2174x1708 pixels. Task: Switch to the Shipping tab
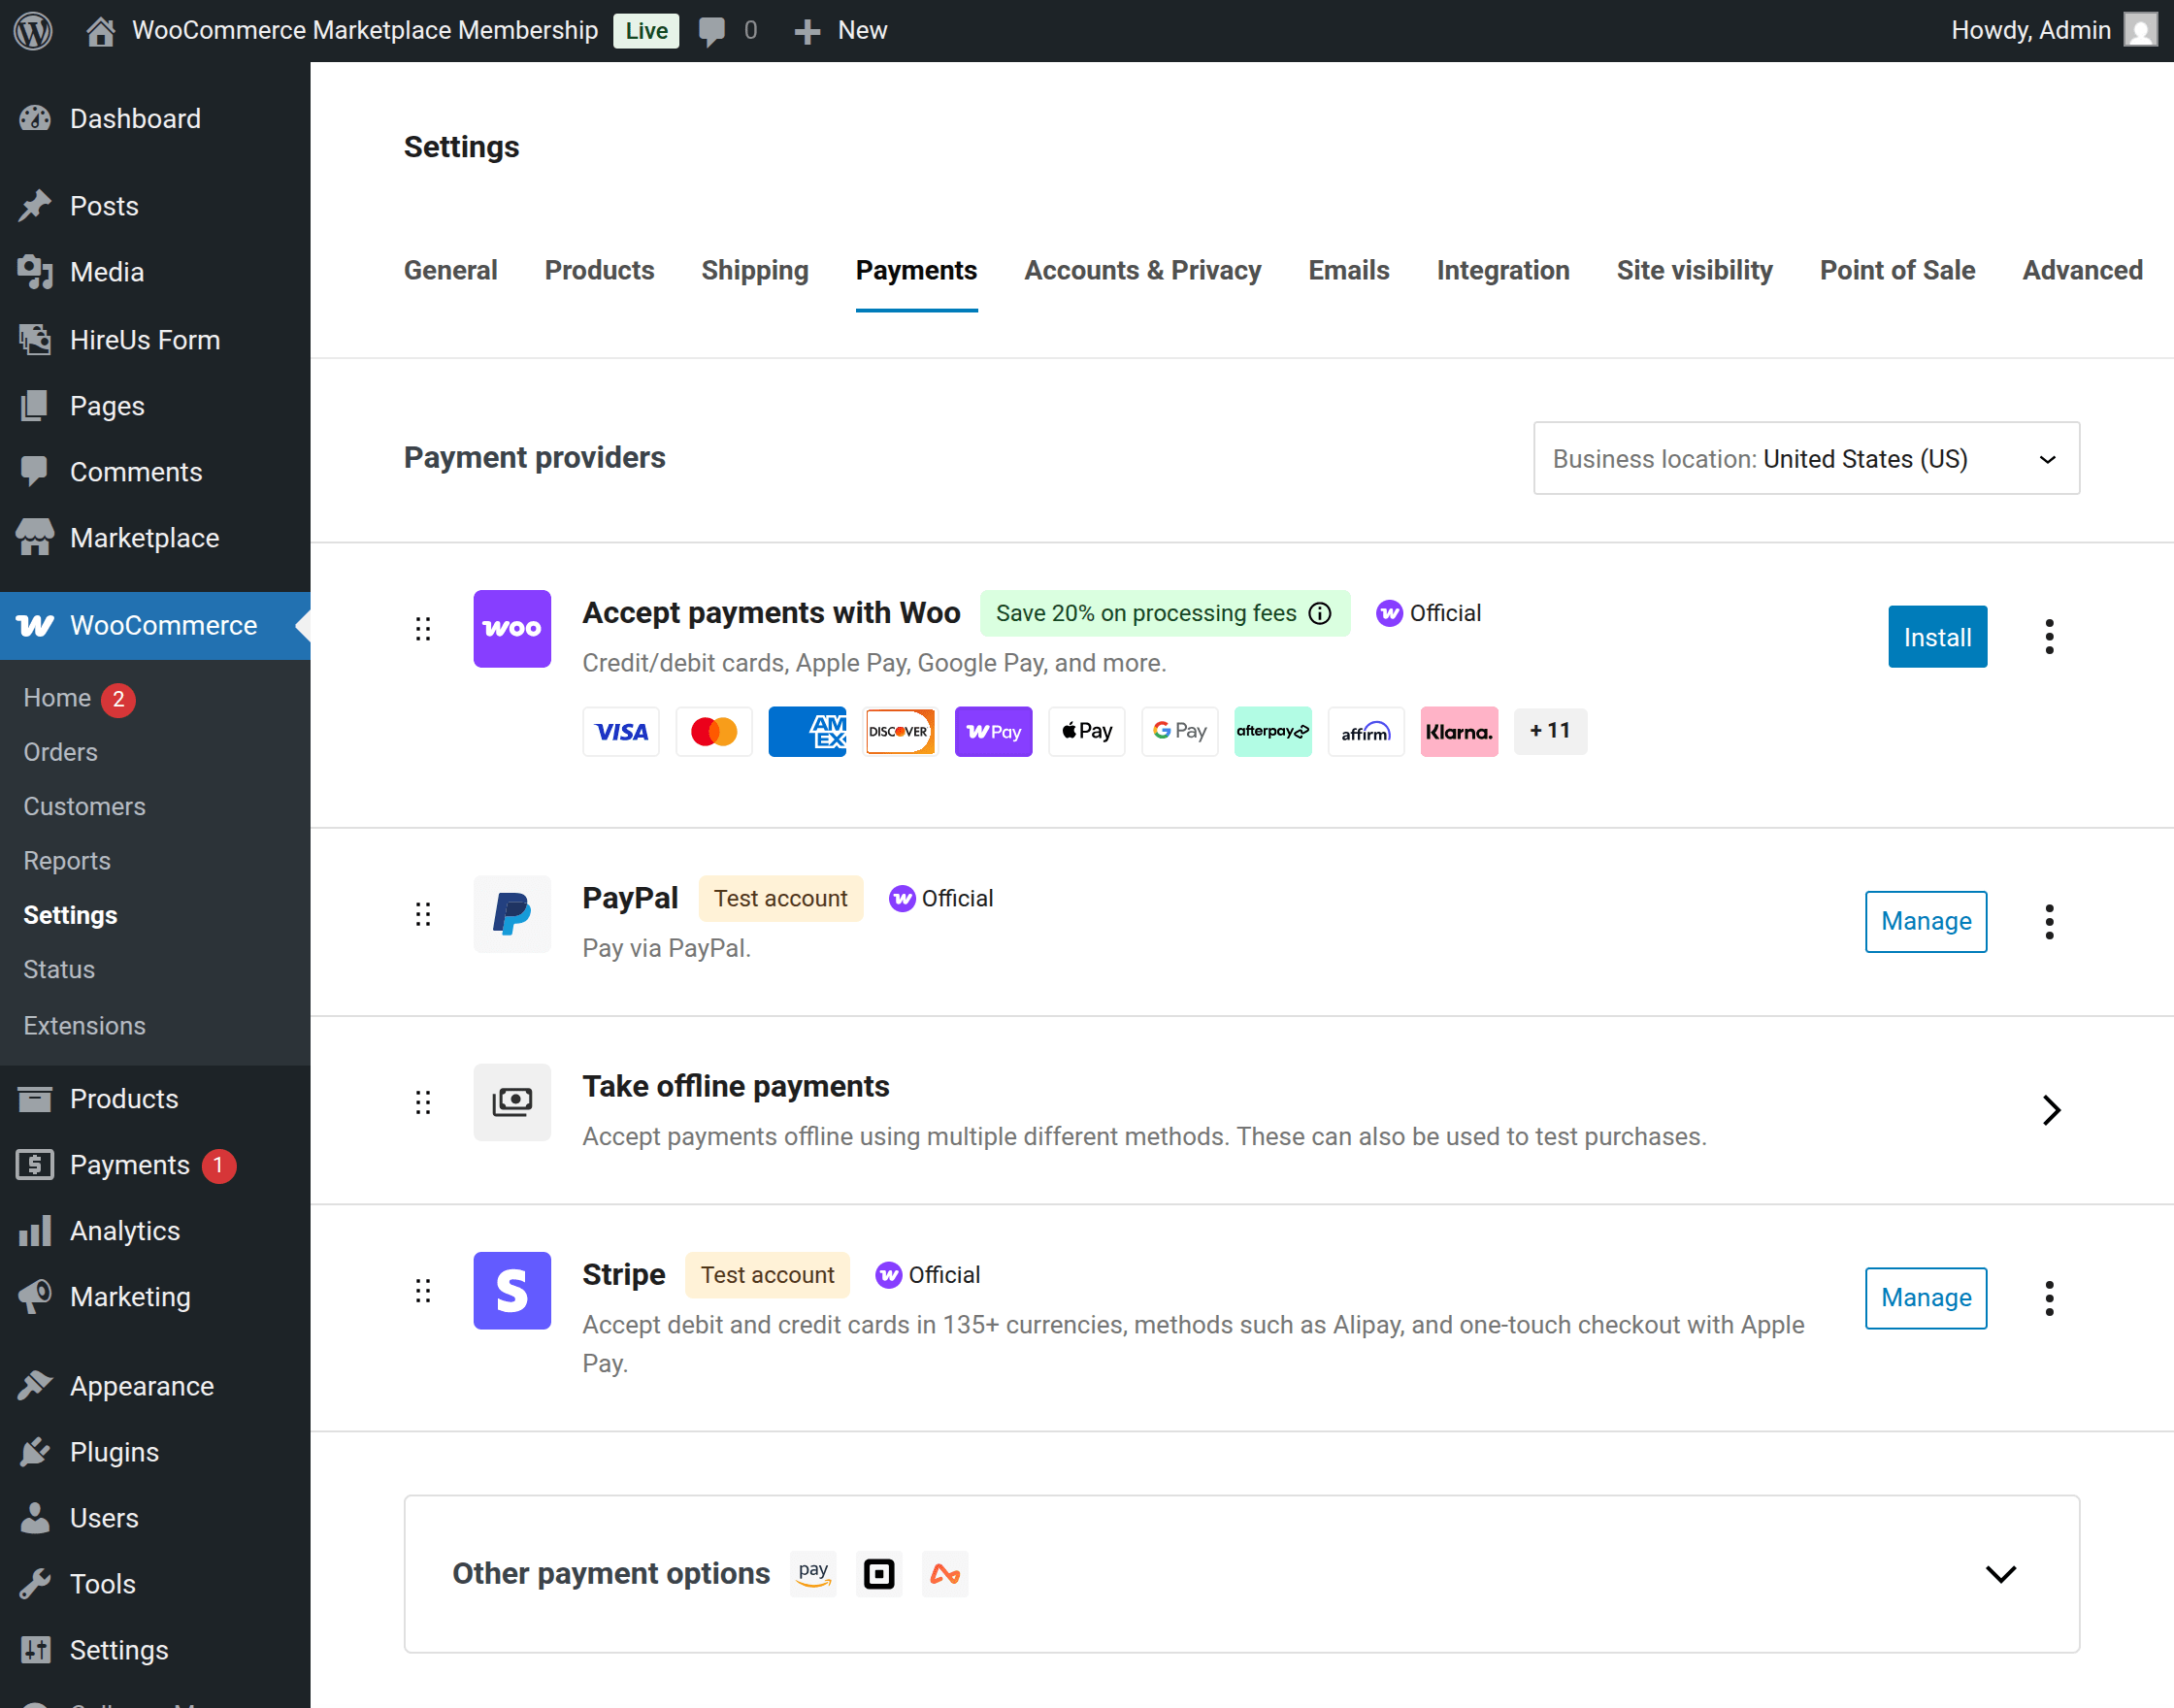754,270
